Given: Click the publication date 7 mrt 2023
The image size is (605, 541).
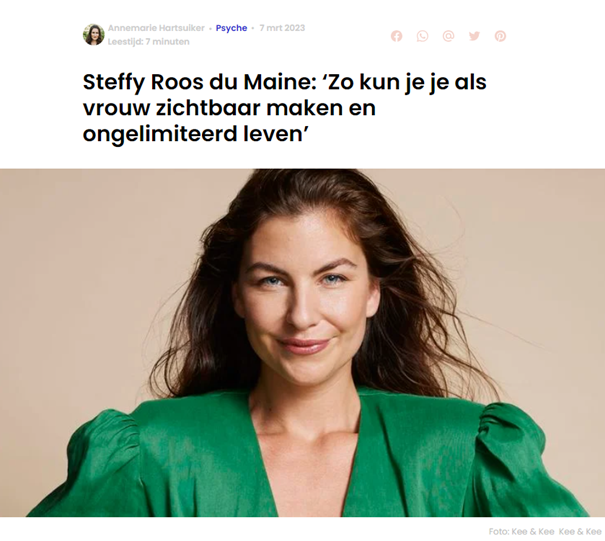Looking at the screenshot, I should (282, 28).
